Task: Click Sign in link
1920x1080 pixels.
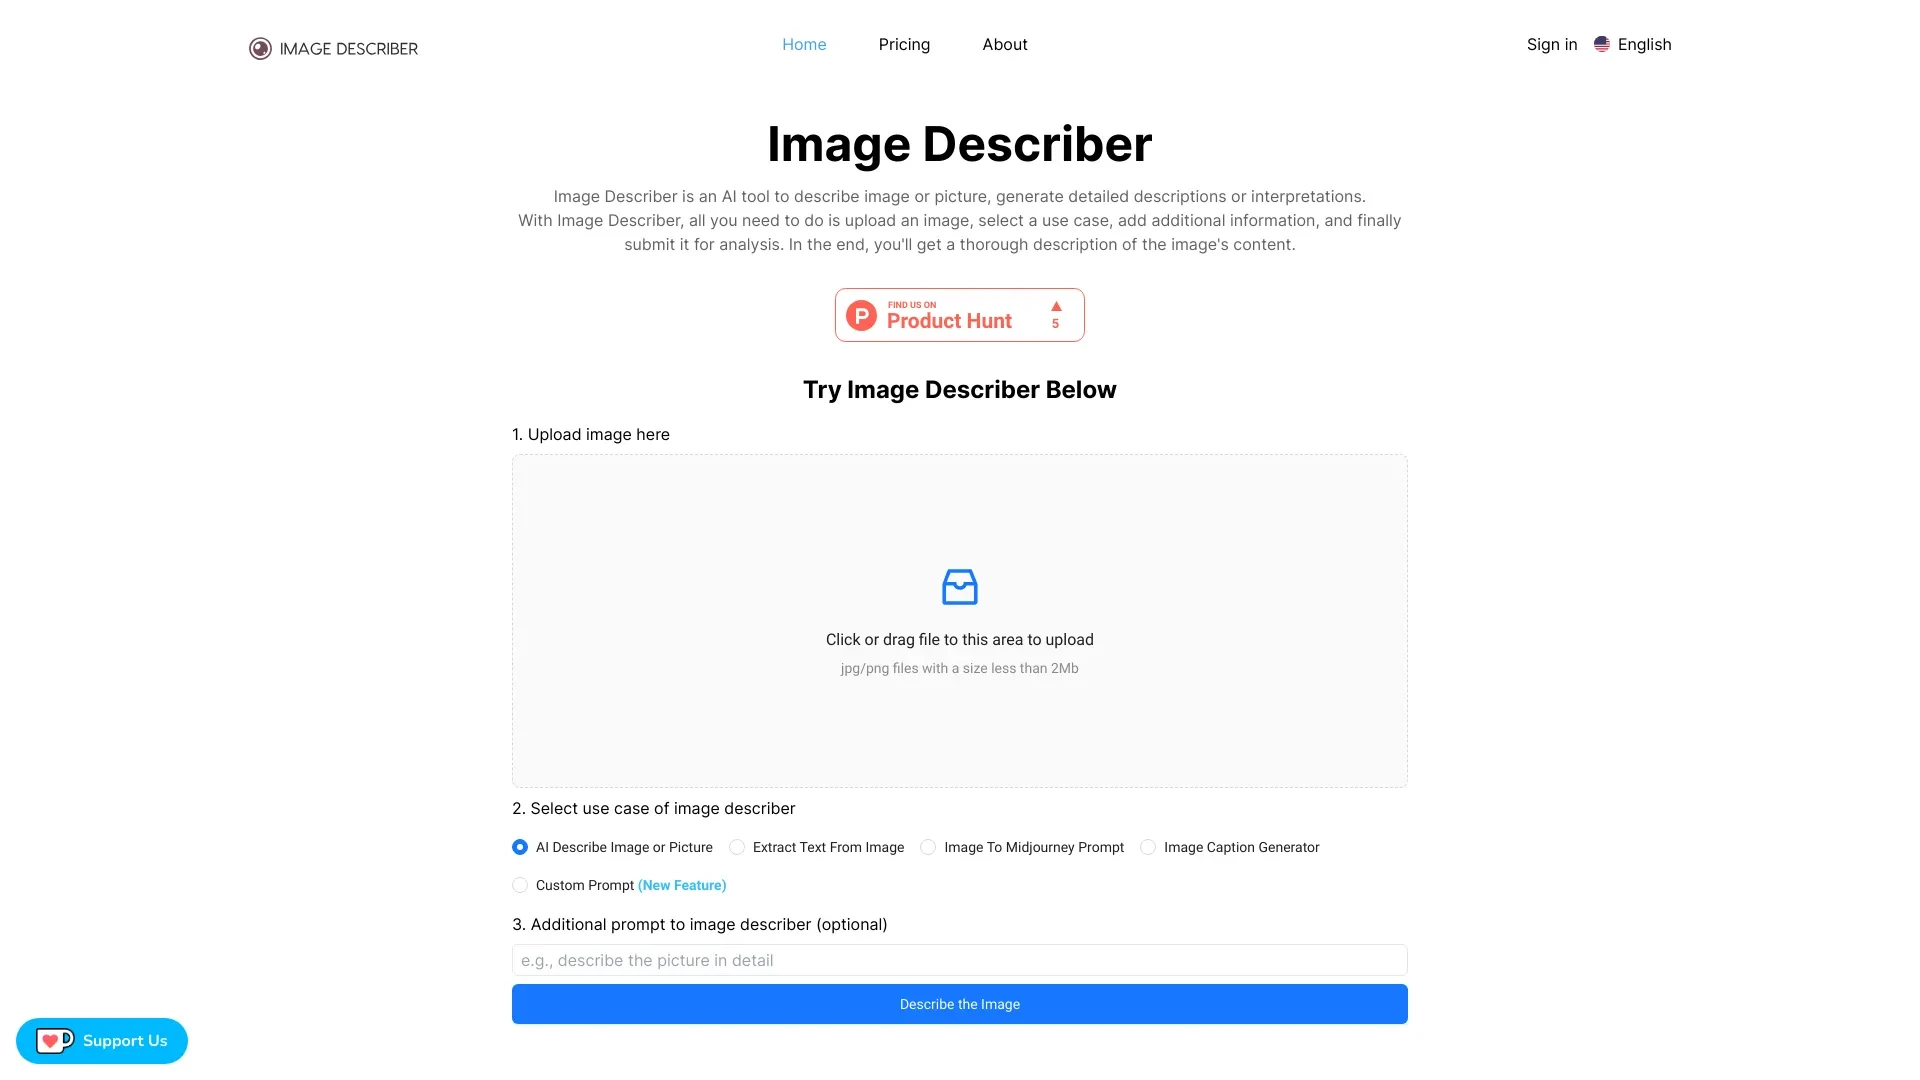Action: tap(1551, 45)
